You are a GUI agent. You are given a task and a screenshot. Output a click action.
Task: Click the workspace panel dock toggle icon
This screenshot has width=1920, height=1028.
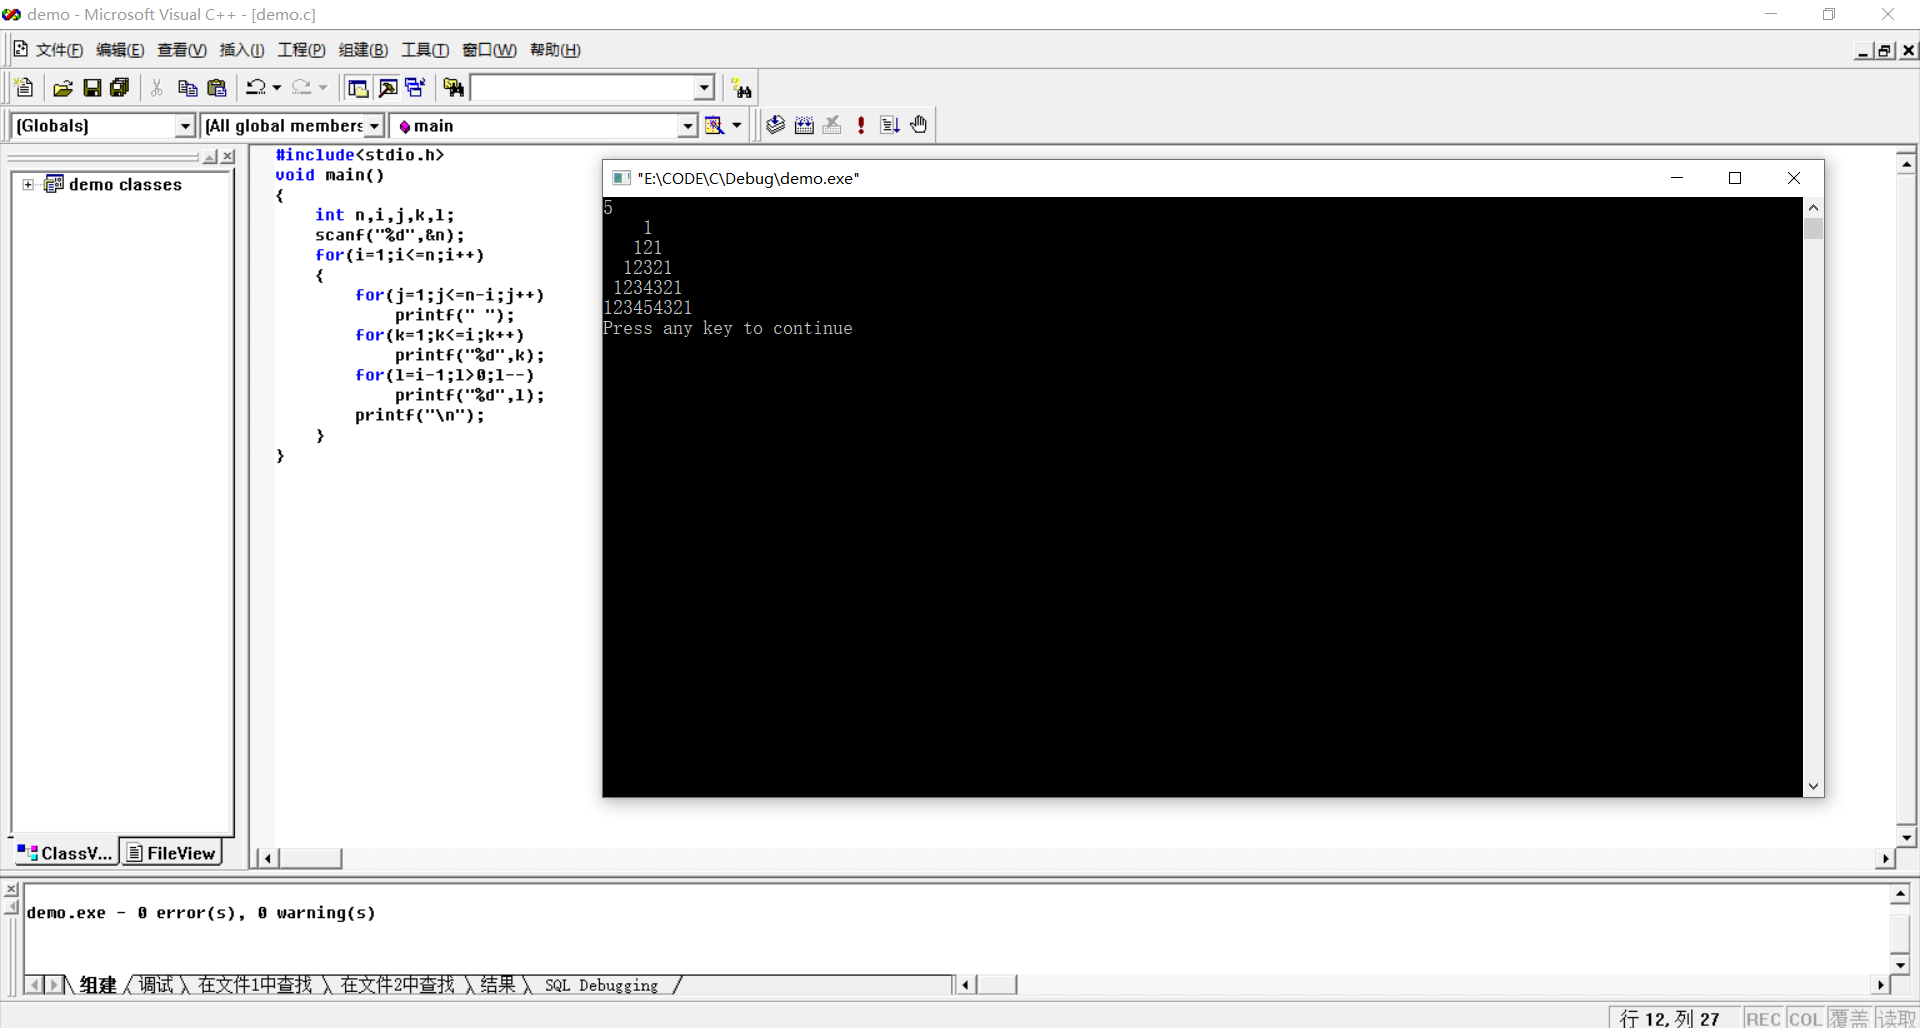[x=210, y=157]
